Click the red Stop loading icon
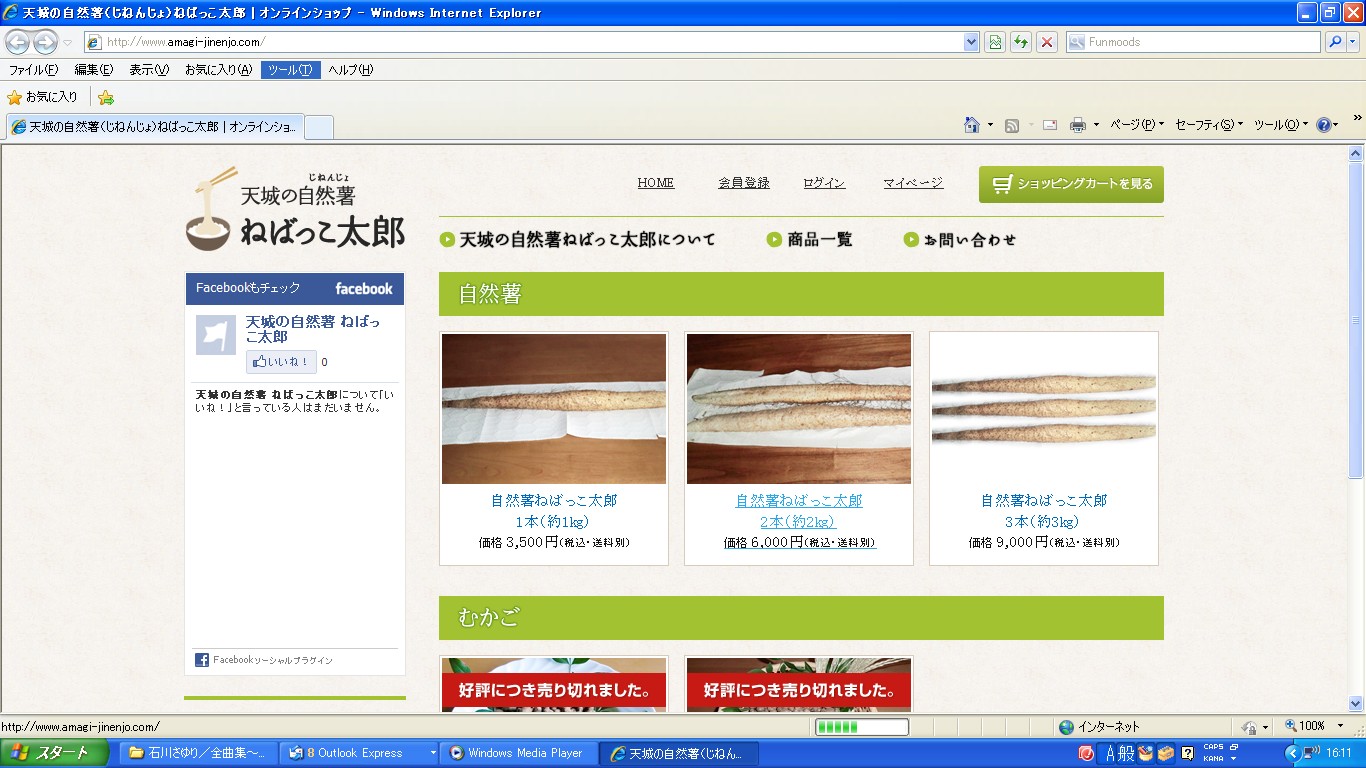This screenshot has height=768, width=1366. (1047, 42)
